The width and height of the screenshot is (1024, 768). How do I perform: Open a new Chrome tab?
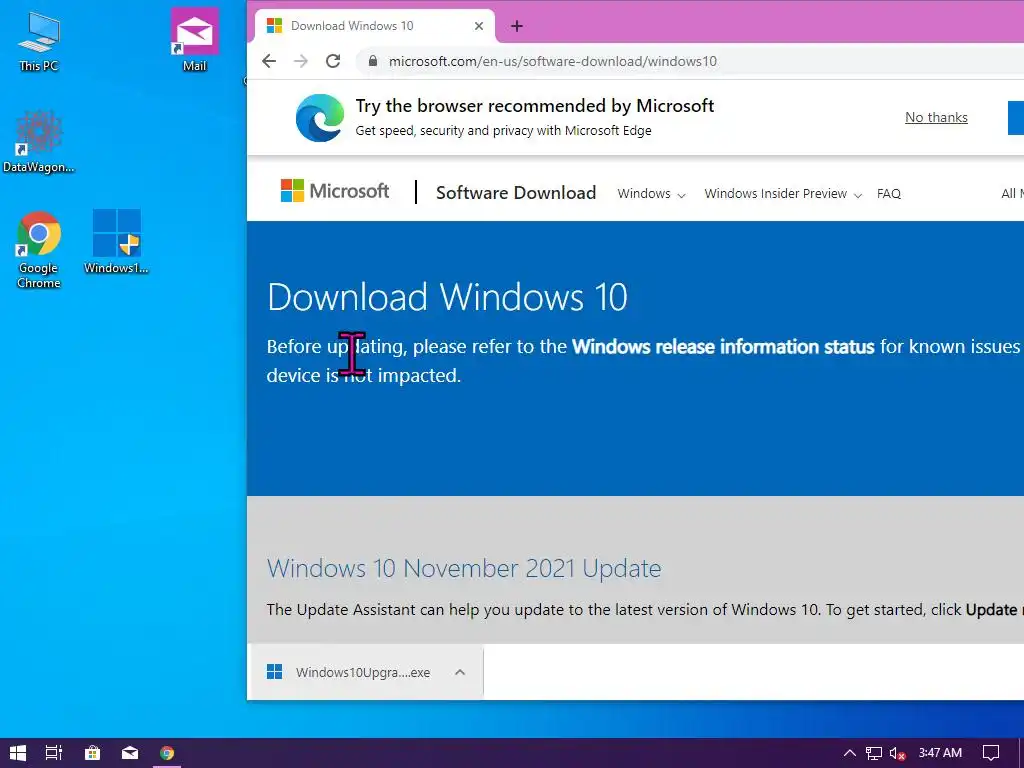pos(517,26)
